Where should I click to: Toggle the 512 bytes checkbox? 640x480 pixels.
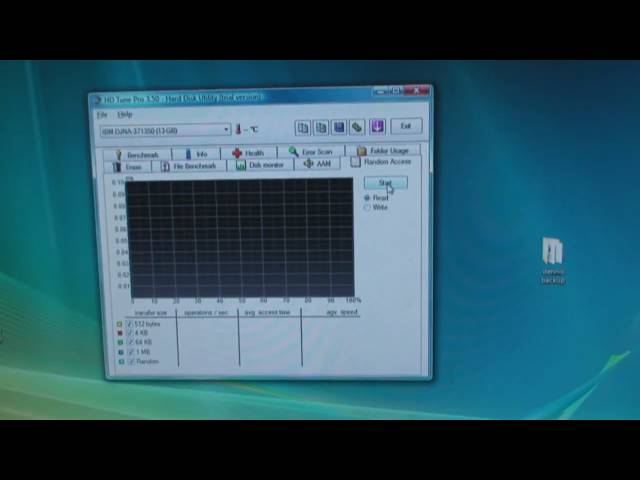click(129, 324)
